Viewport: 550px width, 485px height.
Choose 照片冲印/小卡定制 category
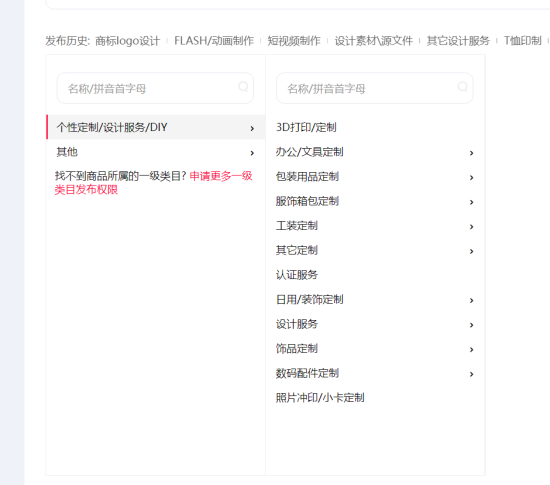tap(320, 398)
